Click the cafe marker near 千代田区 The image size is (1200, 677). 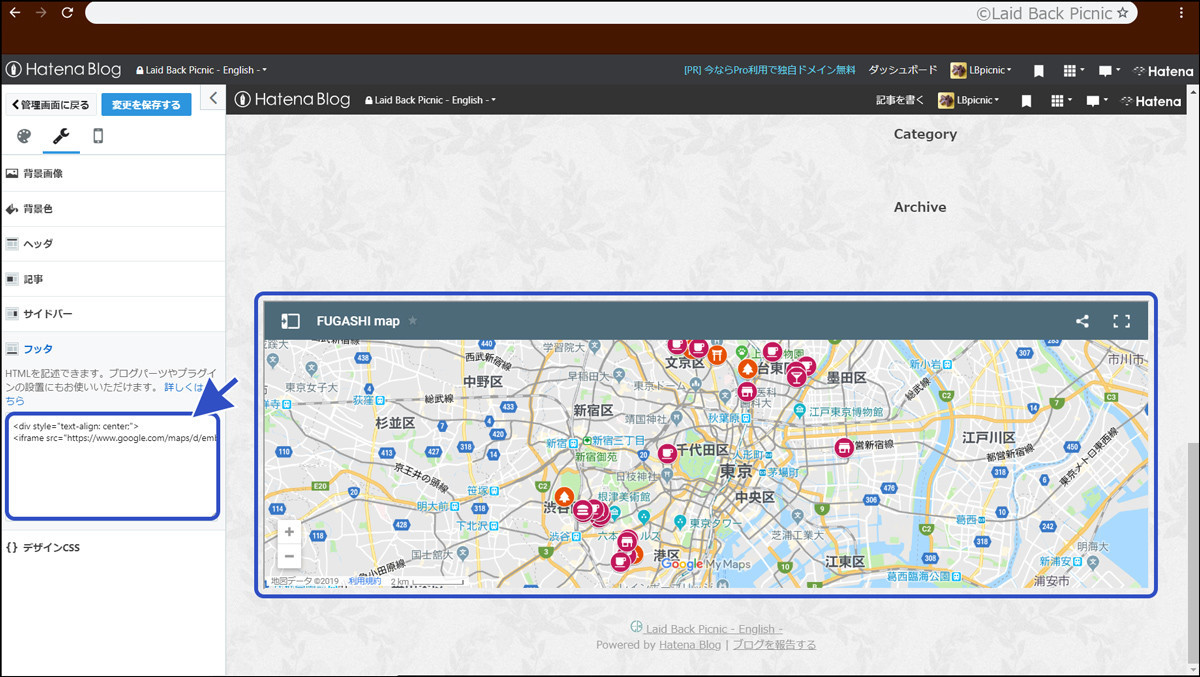pos(667,453)
